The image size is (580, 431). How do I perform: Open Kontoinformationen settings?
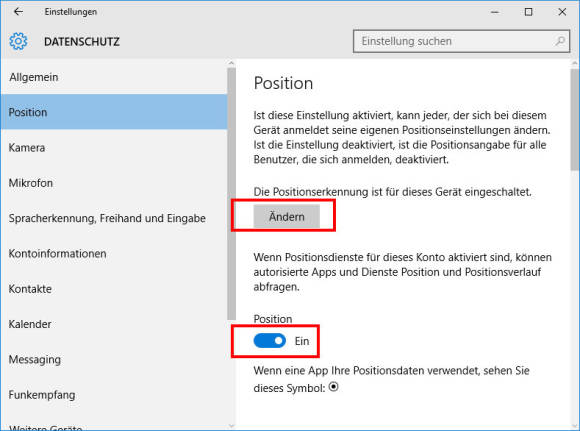point(114,253)
